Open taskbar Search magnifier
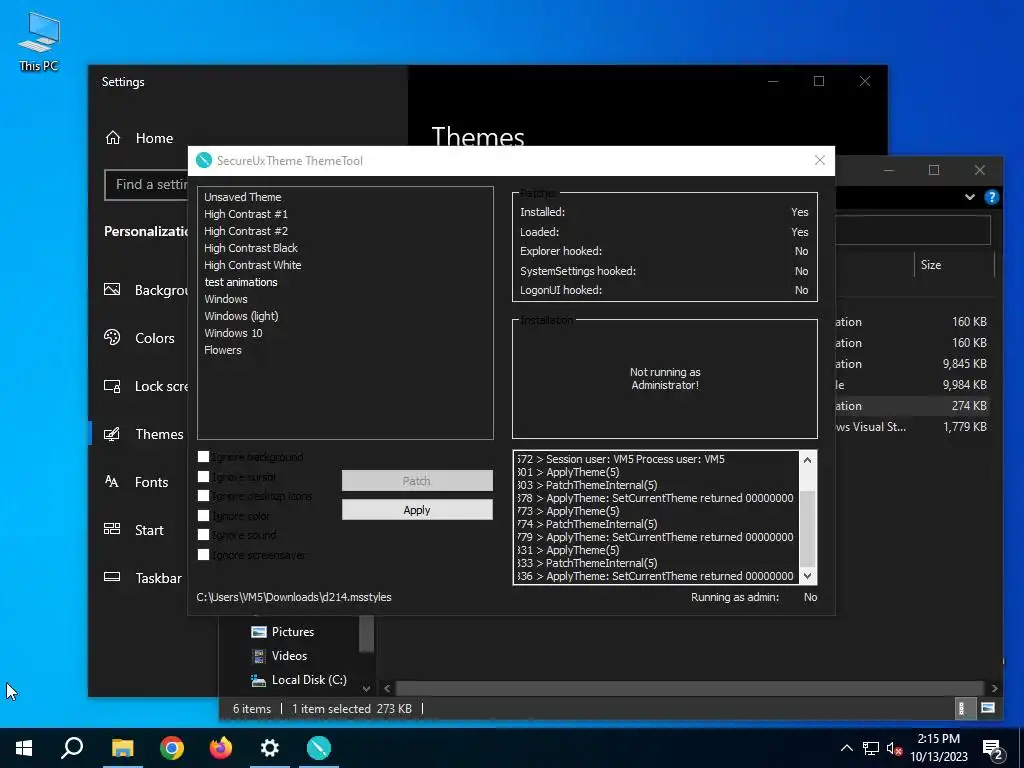 [x=72, y=748]
